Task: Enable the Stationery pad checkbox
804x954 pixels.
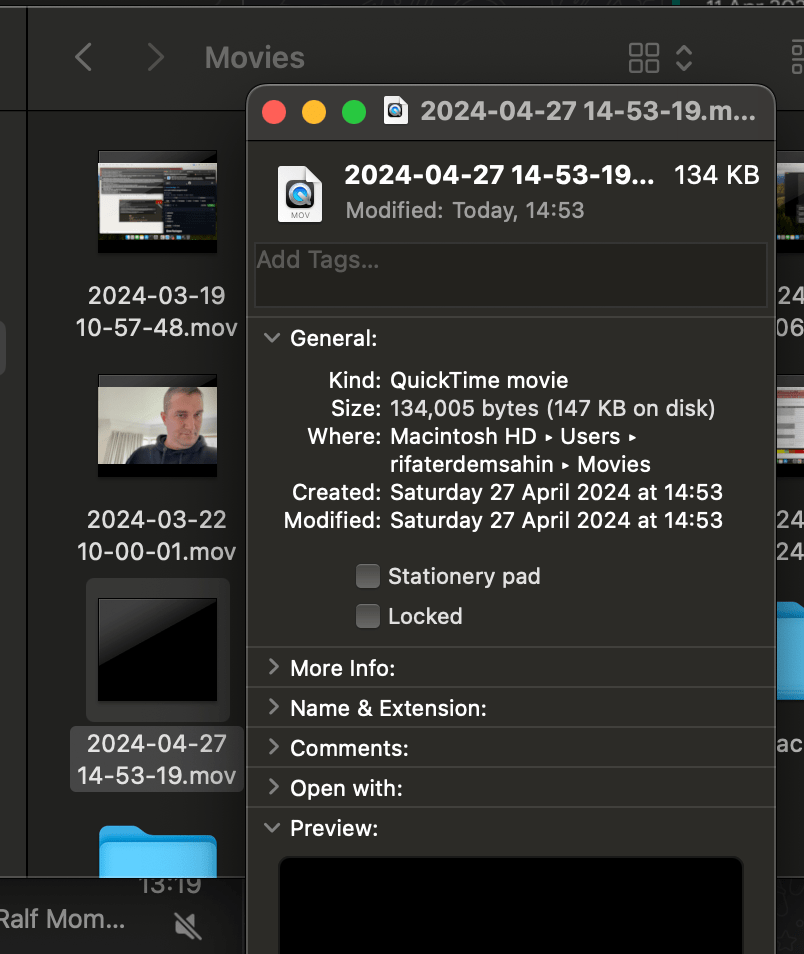Action: click(x=368, y=576)
